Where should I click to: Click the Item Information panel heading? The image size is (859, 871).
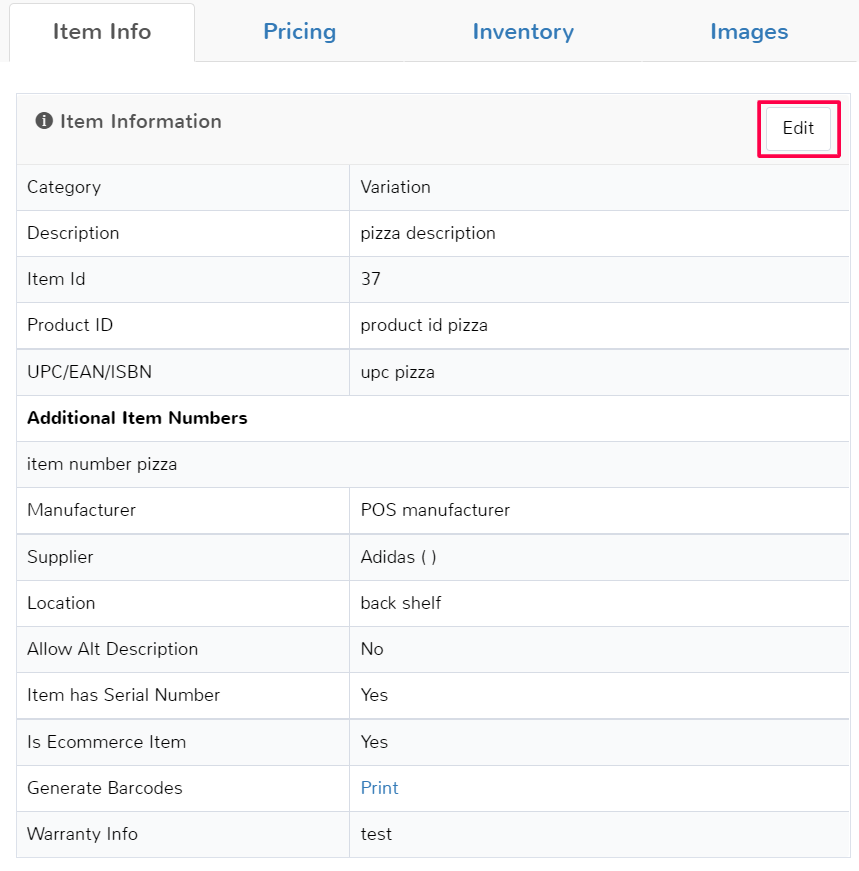point(140,121)
